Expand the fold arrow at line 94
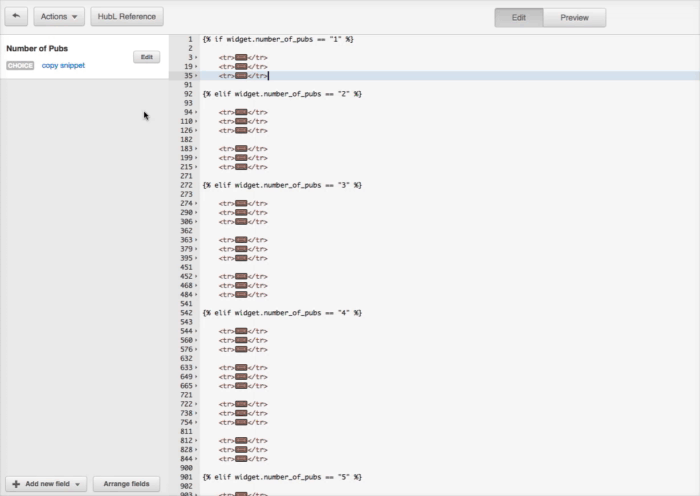Image resolution: width=700 pixels, height=496 pixels. [196, 112]
